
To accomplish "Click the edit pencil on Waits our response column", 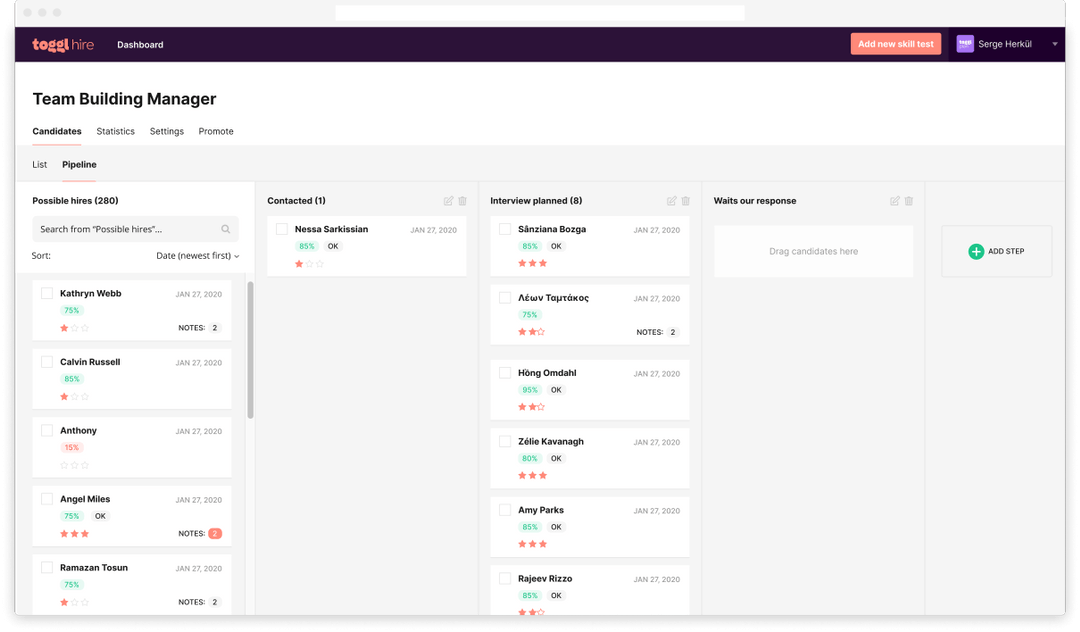I will [x=896, y=201].
